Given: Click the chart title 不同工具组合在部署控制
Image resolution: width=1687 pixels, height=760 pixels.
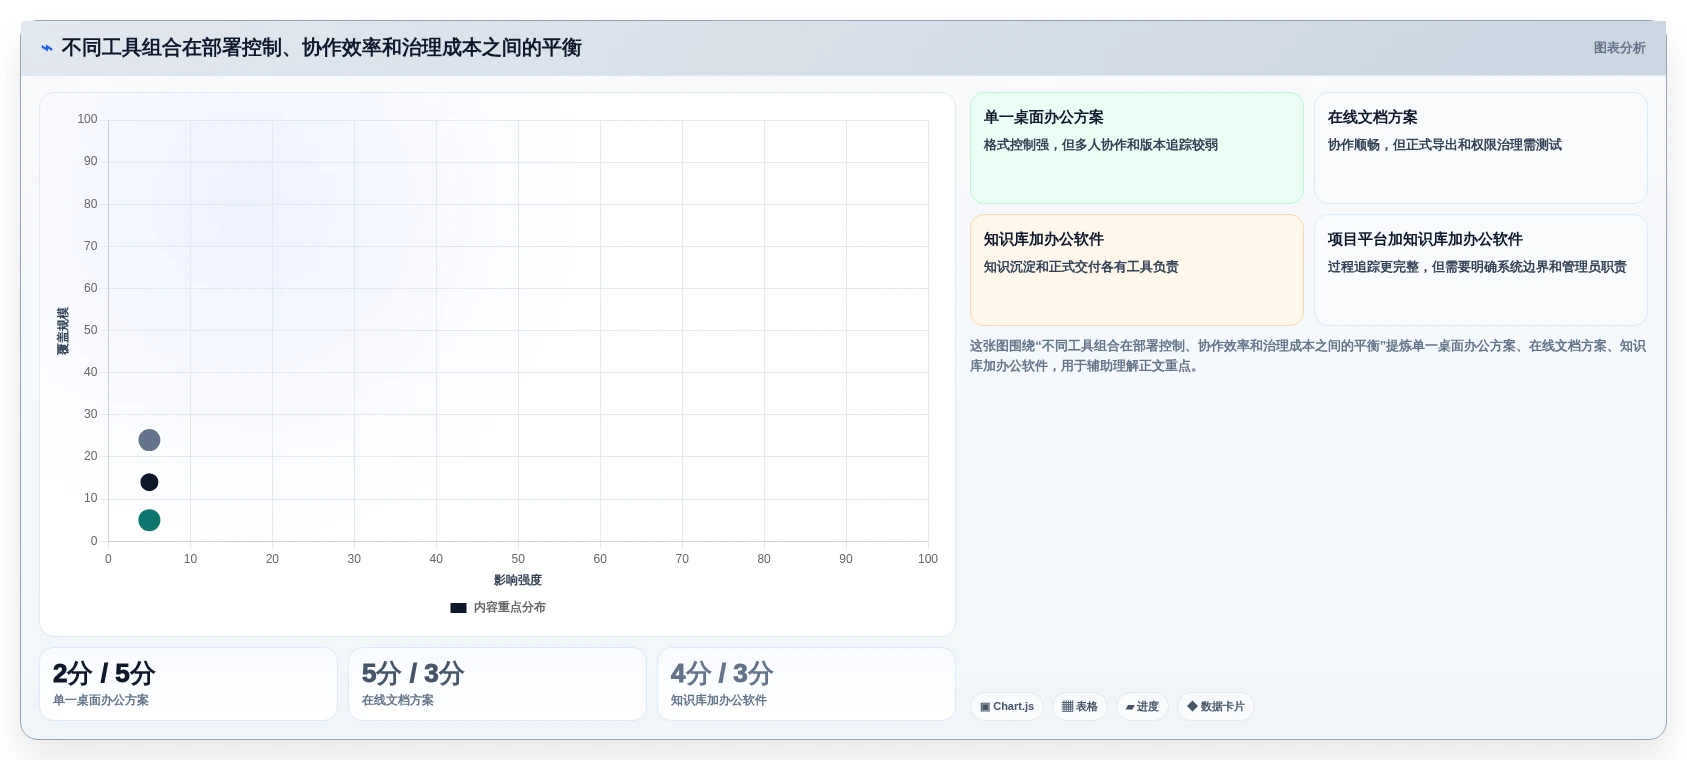Looking at the screenshot, I should (321, 48).
